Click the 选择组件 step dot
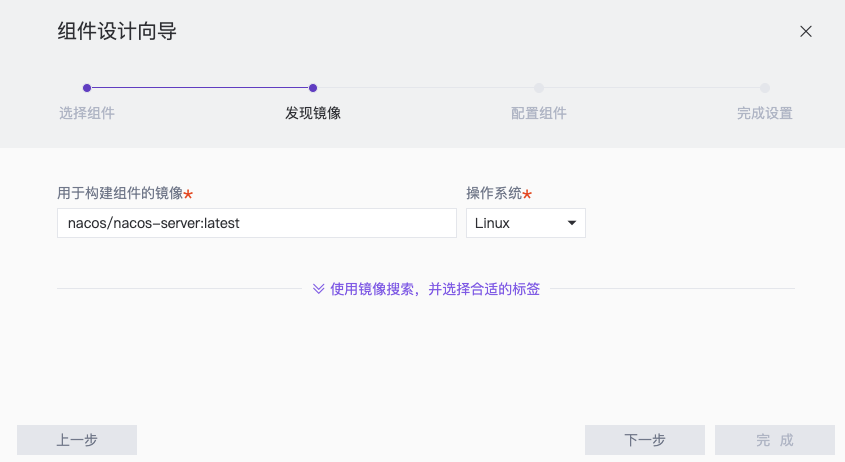Viewport: 845px width, 462px height. [87, 88]
